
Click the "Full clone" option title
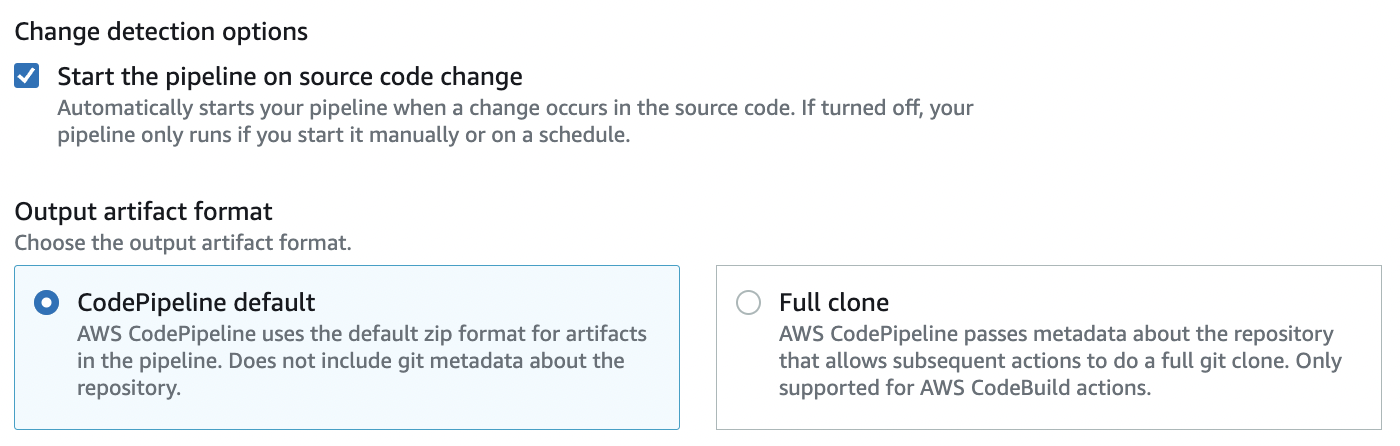834,302
